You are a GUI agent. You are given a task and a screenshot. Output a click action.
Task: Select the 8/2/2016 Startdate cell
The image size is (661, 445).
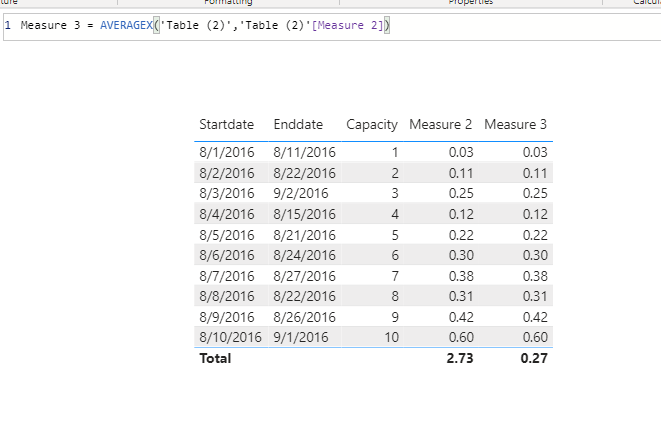tap(227, 173)
